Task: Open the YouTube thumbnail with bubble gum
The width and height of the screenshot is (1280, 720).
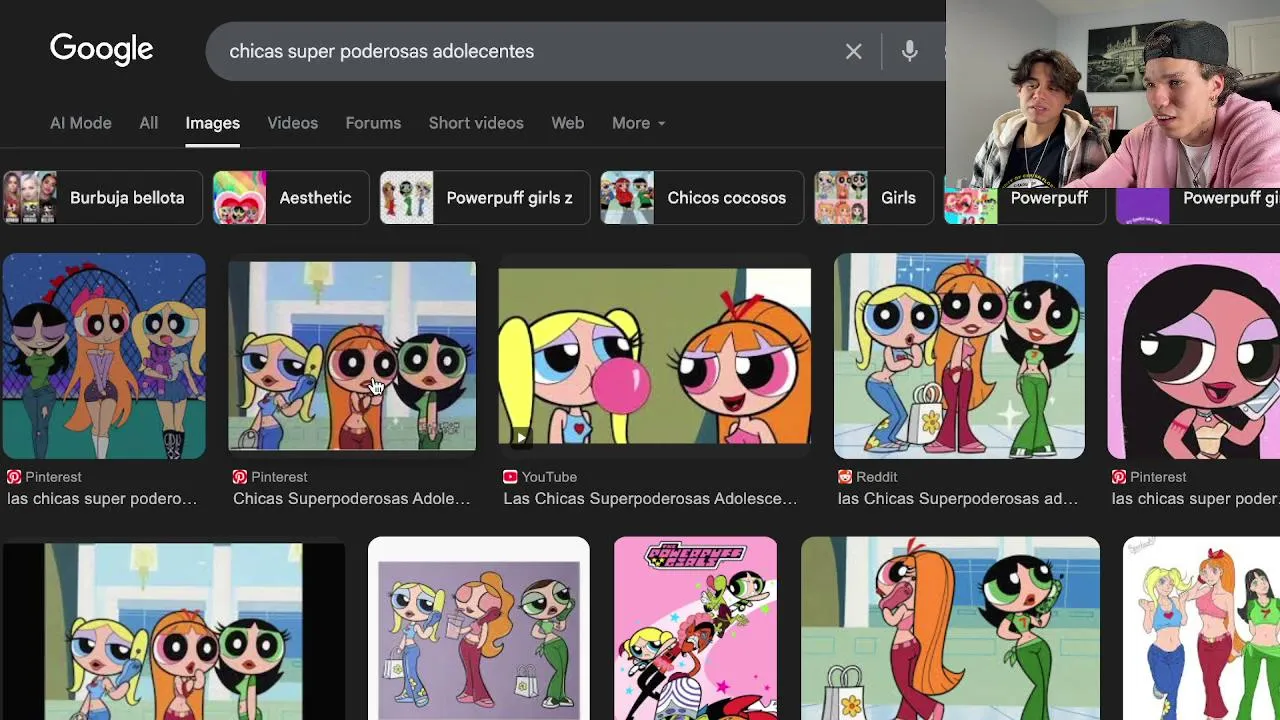Action: pos(655,356)
